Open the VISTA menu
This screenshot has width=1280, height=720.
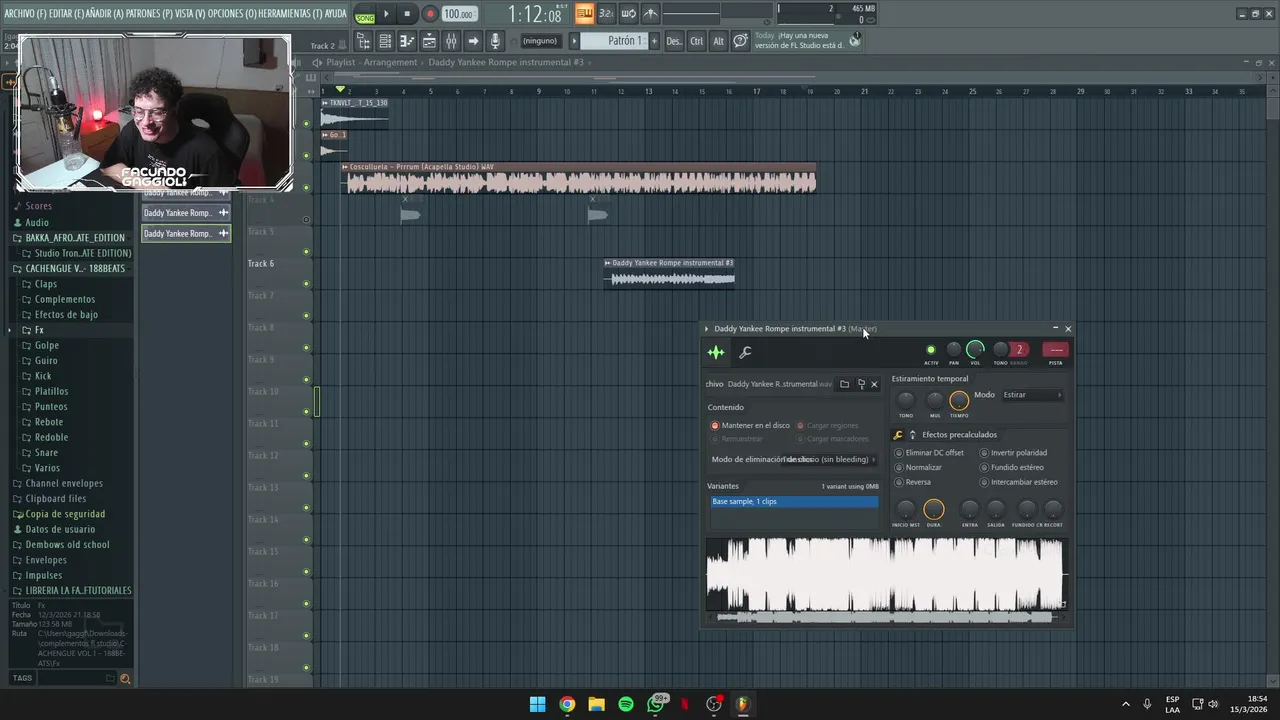tap(189, 14)
